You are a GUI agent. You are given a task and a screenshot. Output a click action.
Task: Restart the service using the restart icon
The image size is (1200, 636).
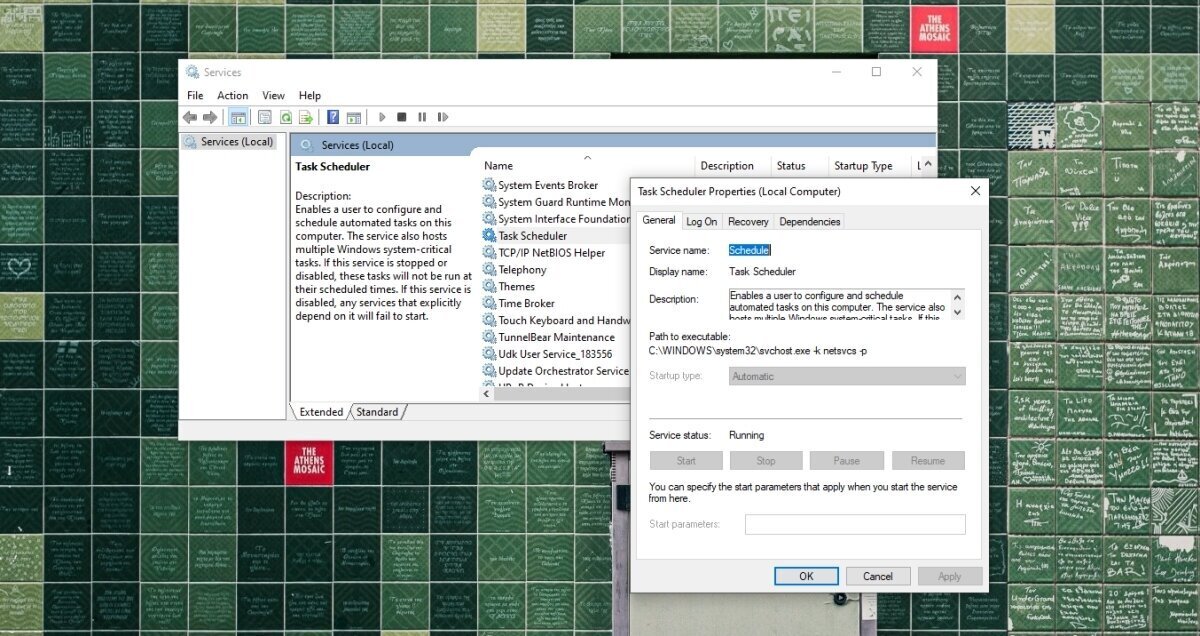(443, 117)
